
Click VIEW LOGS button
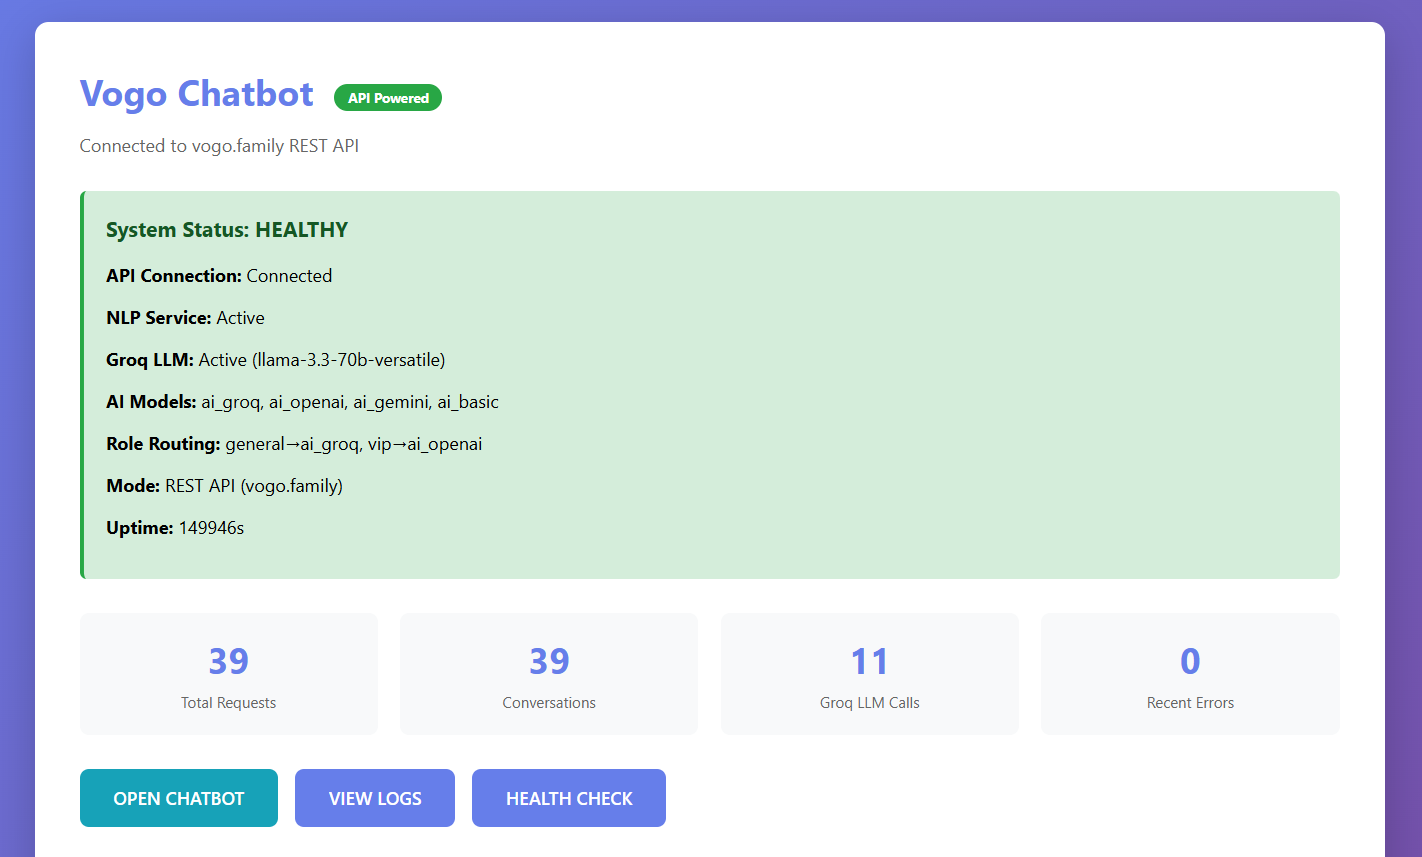[374, 798]
